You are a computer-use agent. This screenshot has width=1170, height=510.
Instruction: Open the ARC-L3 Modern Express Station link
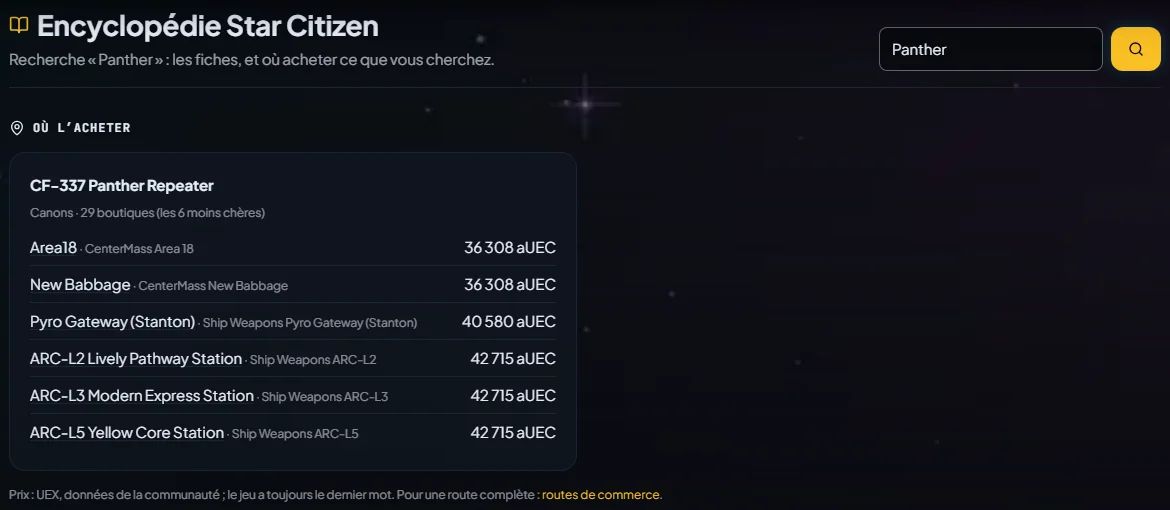click(x=142, y=396)
